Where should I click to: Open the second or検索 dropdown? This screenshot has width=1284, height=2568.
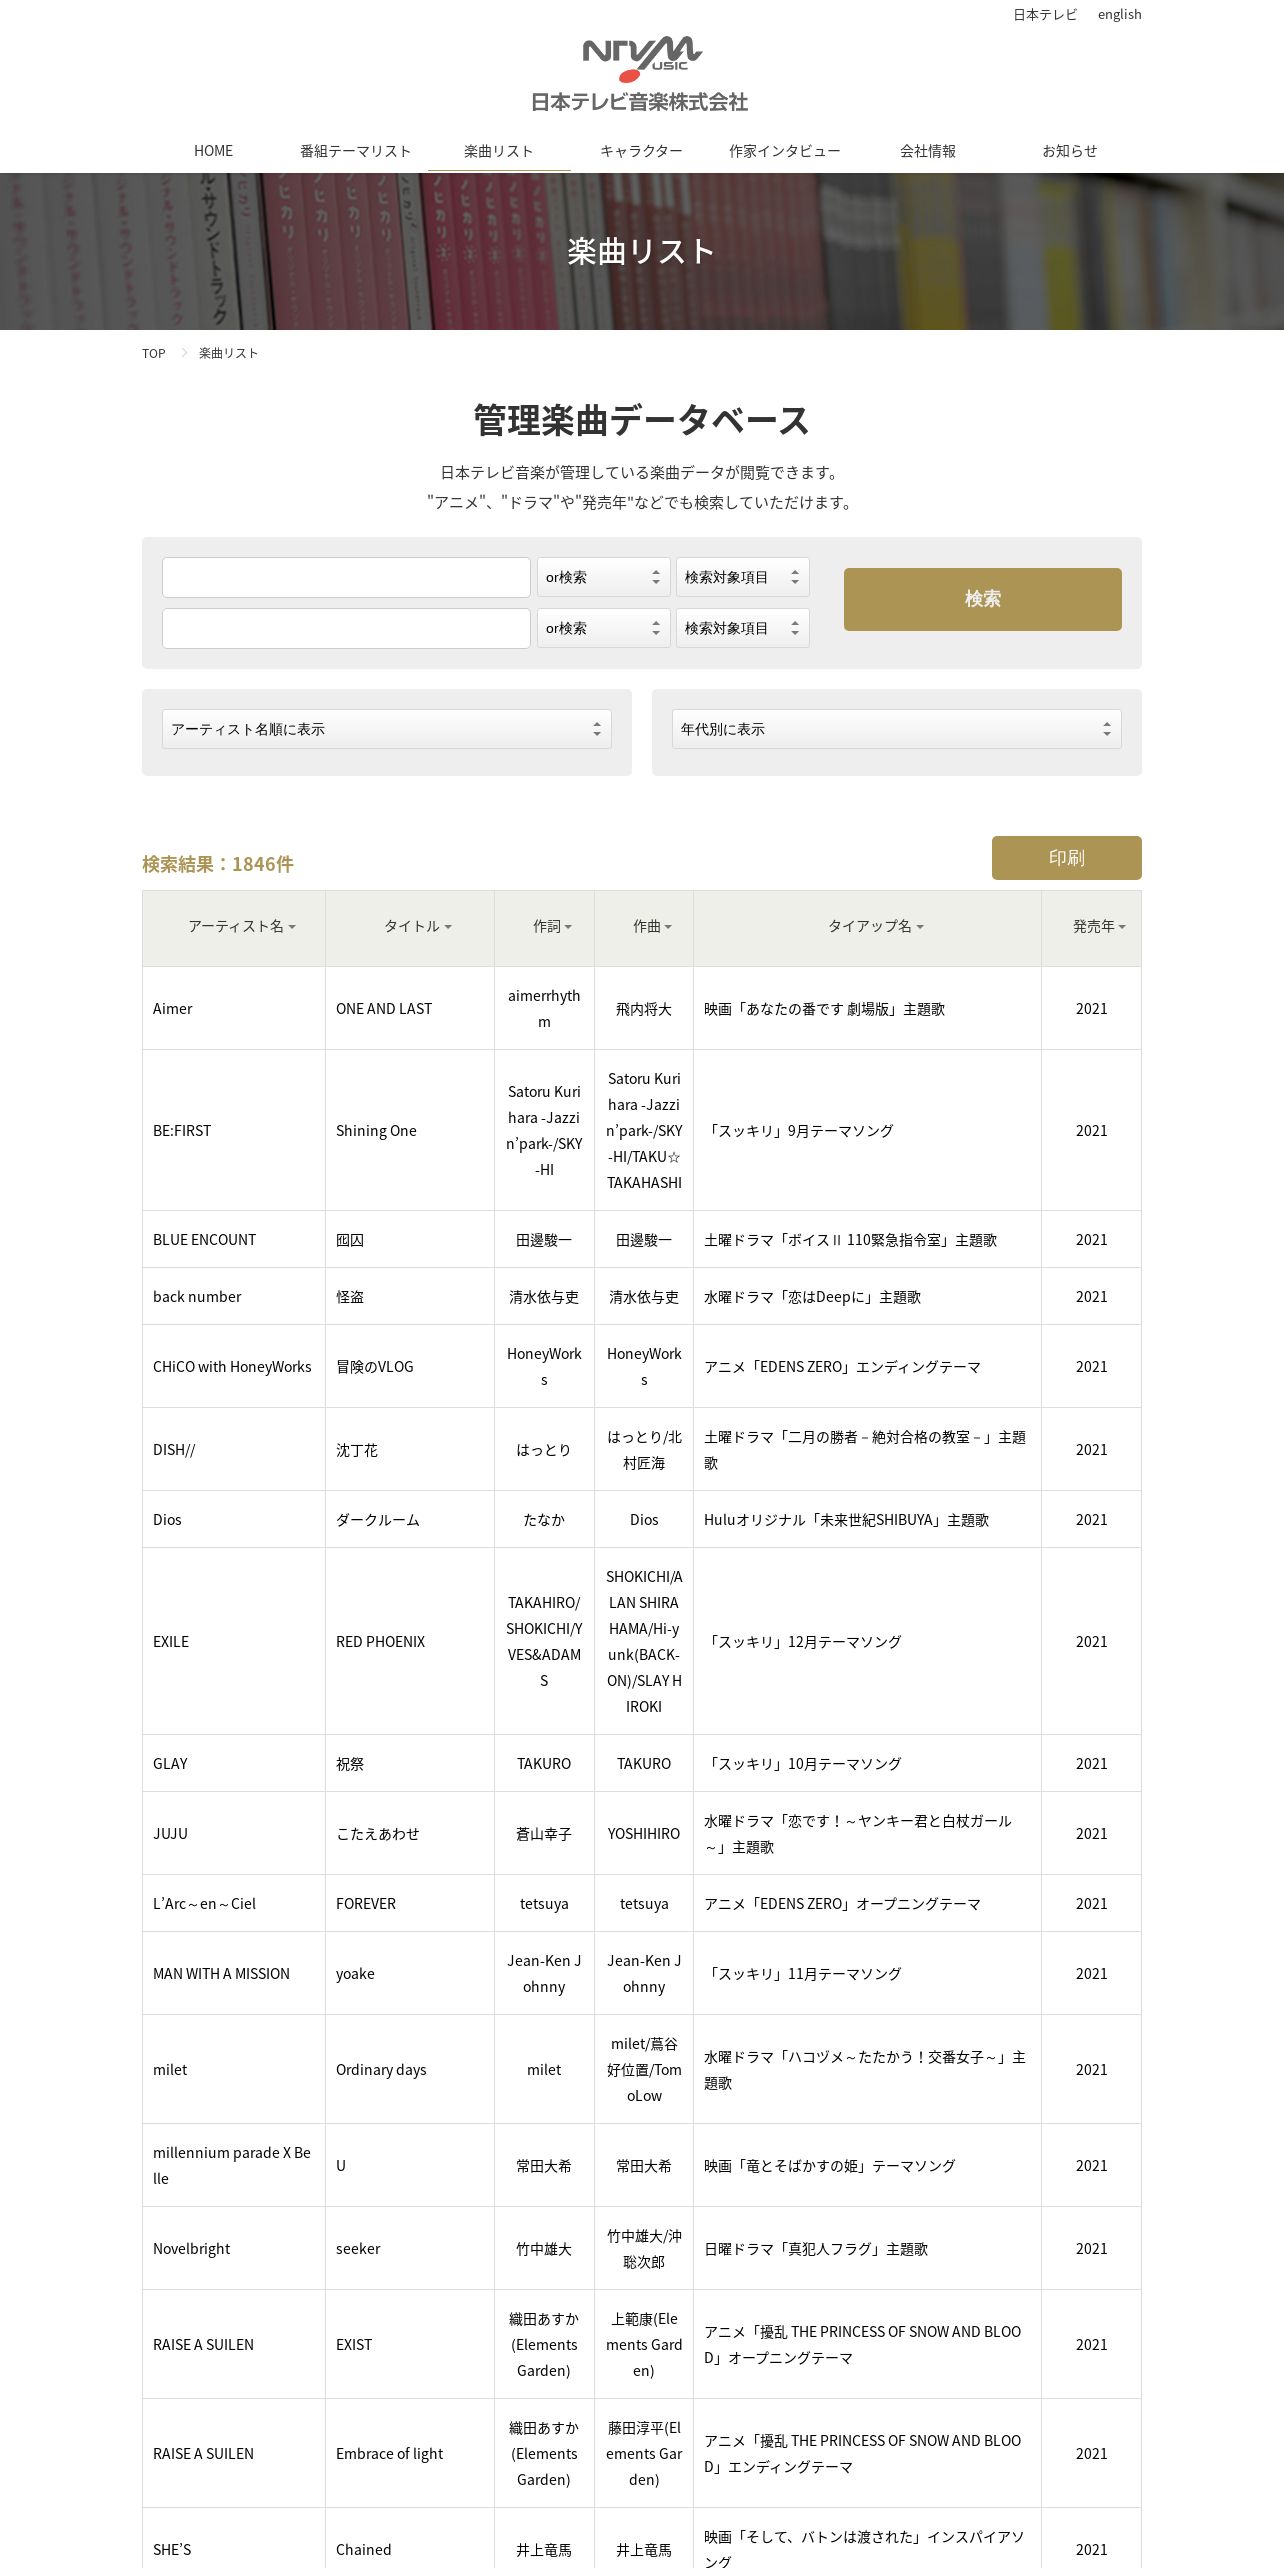(604, 629)
